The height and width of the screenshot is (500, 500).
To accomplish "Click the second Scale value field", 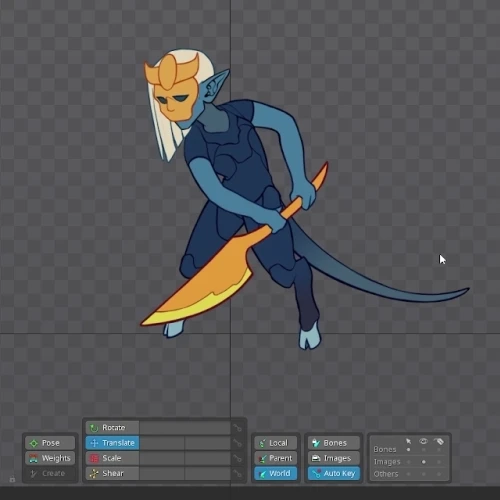I will 208,458.
